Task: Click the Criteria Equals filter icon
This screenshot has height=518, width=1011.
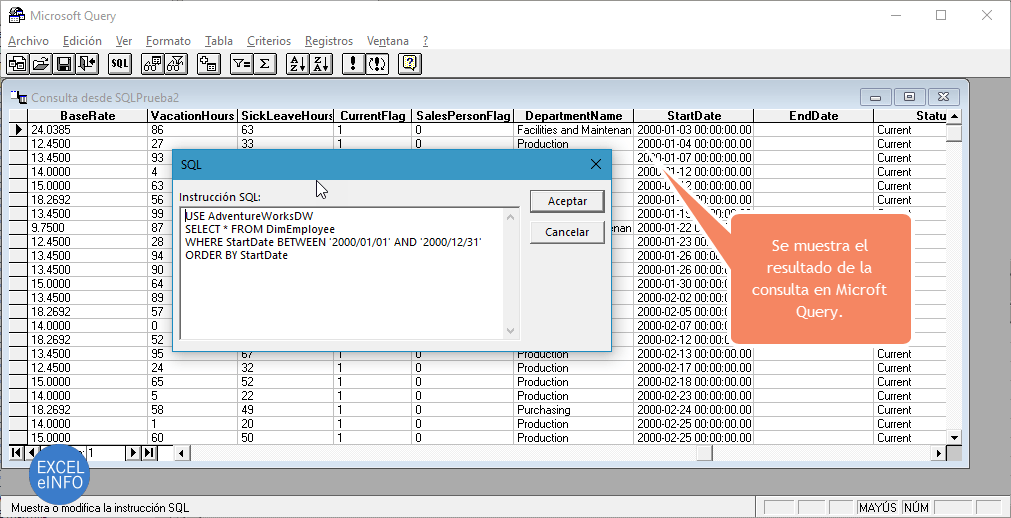Action: pos(241,63)
